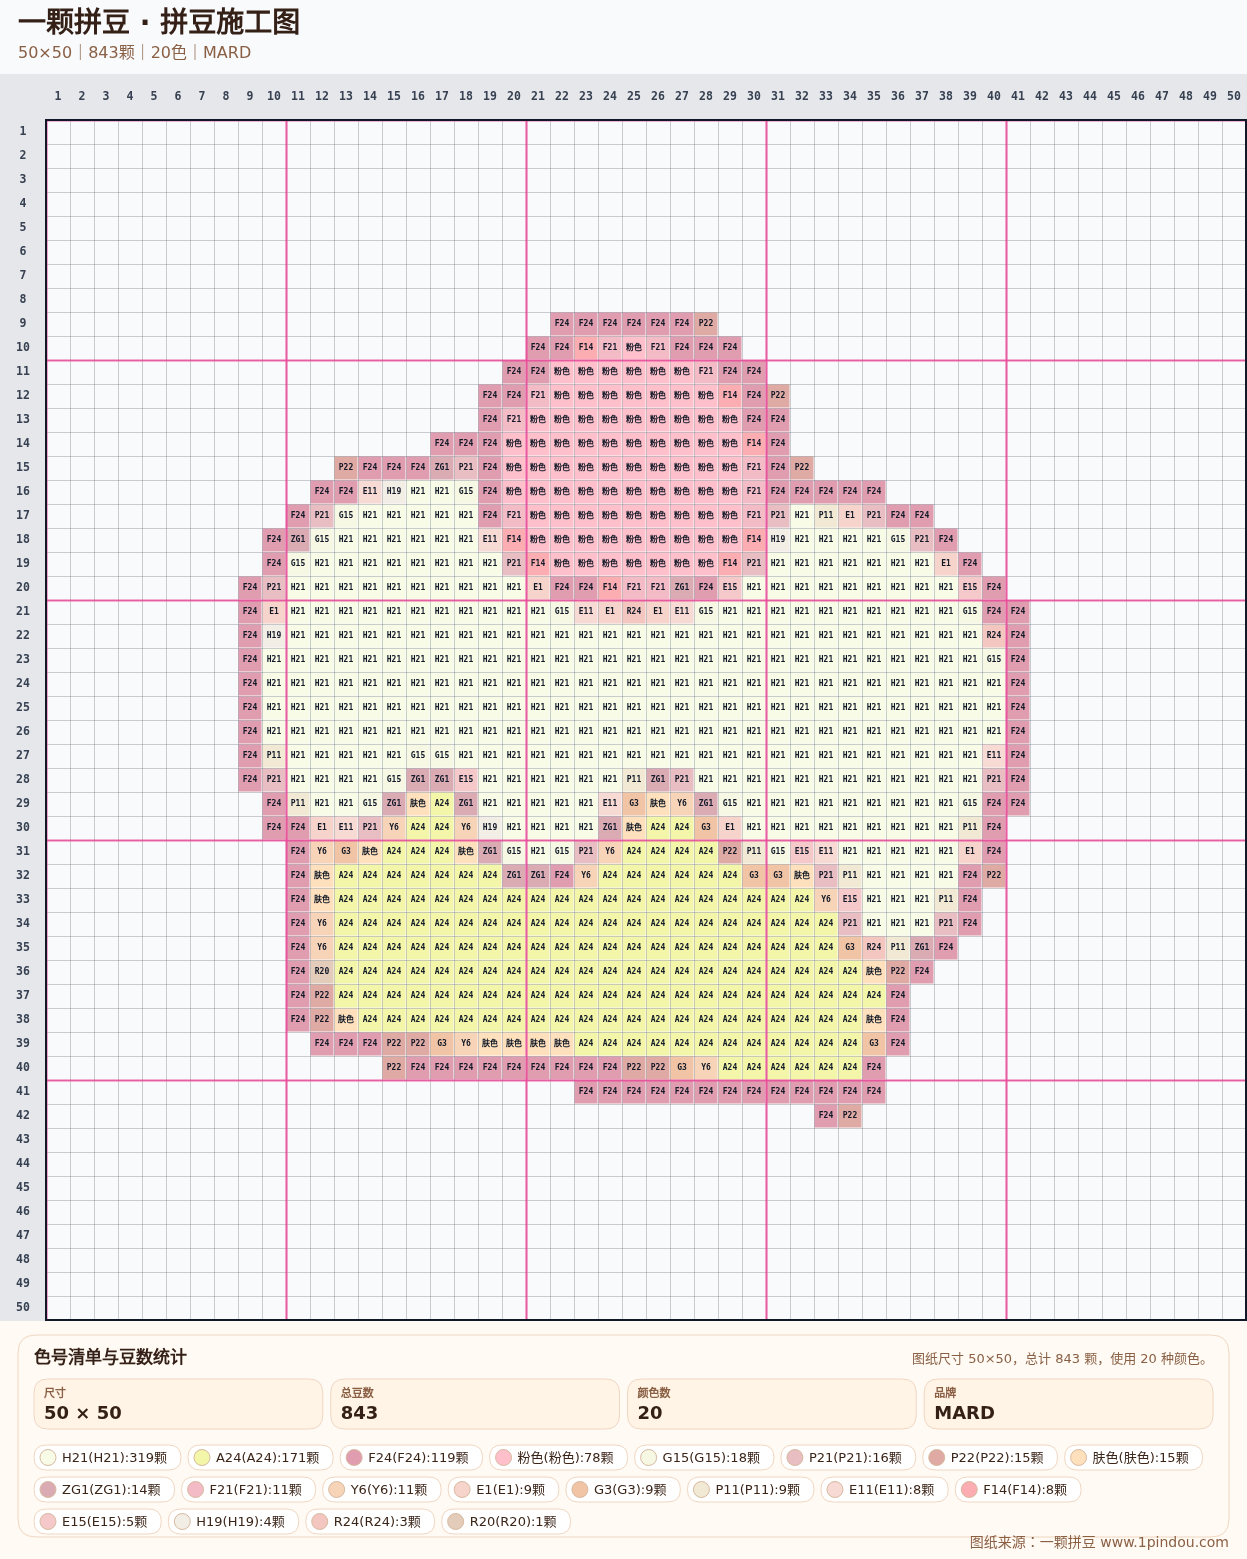Select the P11 bead cell in row 17

826,515
